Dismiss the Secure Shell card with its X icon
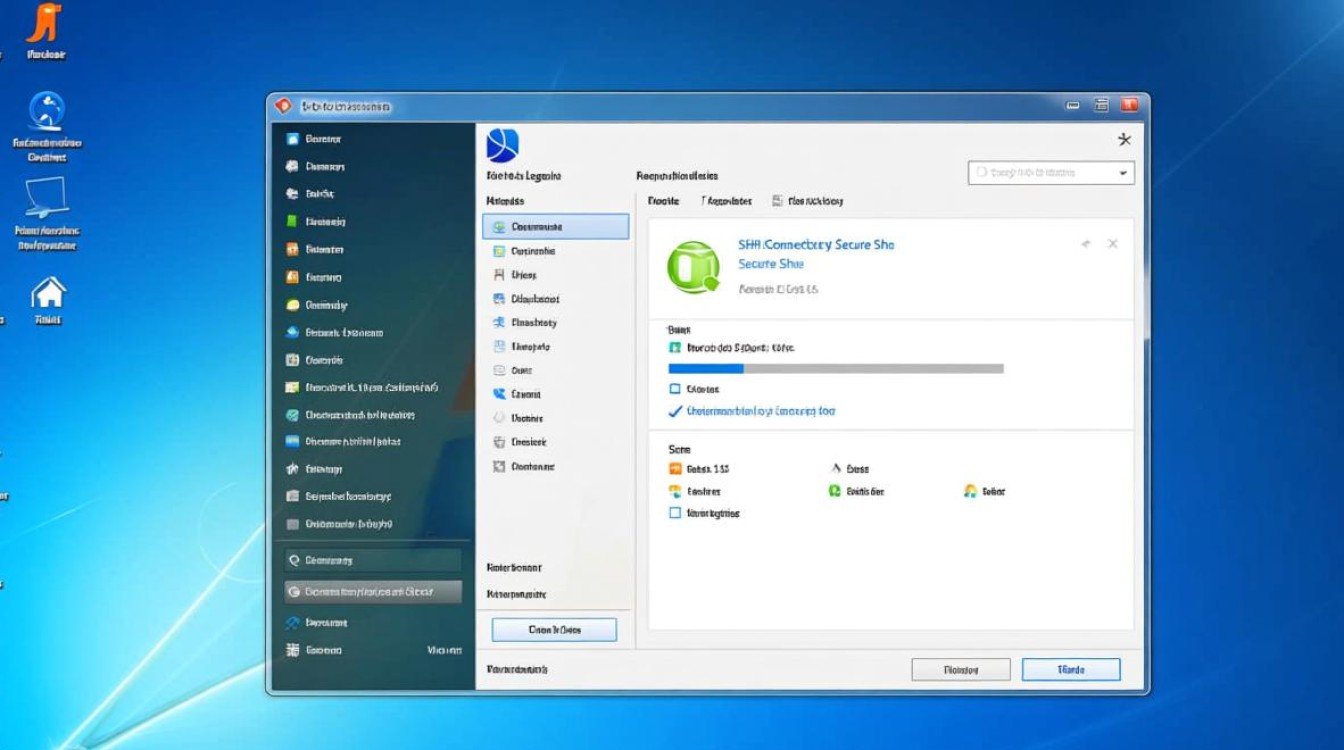This screenshot has width=1344, height=750. pyautogui.click(x=1112, y=244)
